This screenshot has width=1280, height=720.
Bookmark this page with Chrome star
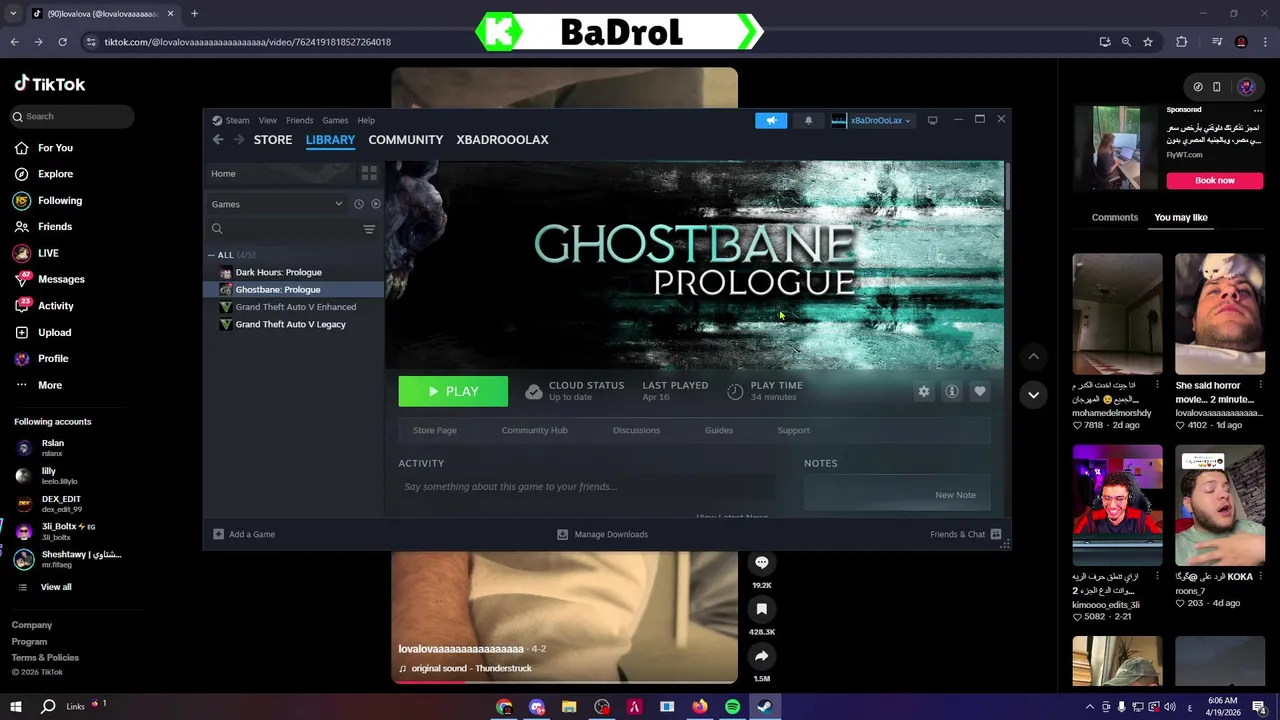(1148, 42)
